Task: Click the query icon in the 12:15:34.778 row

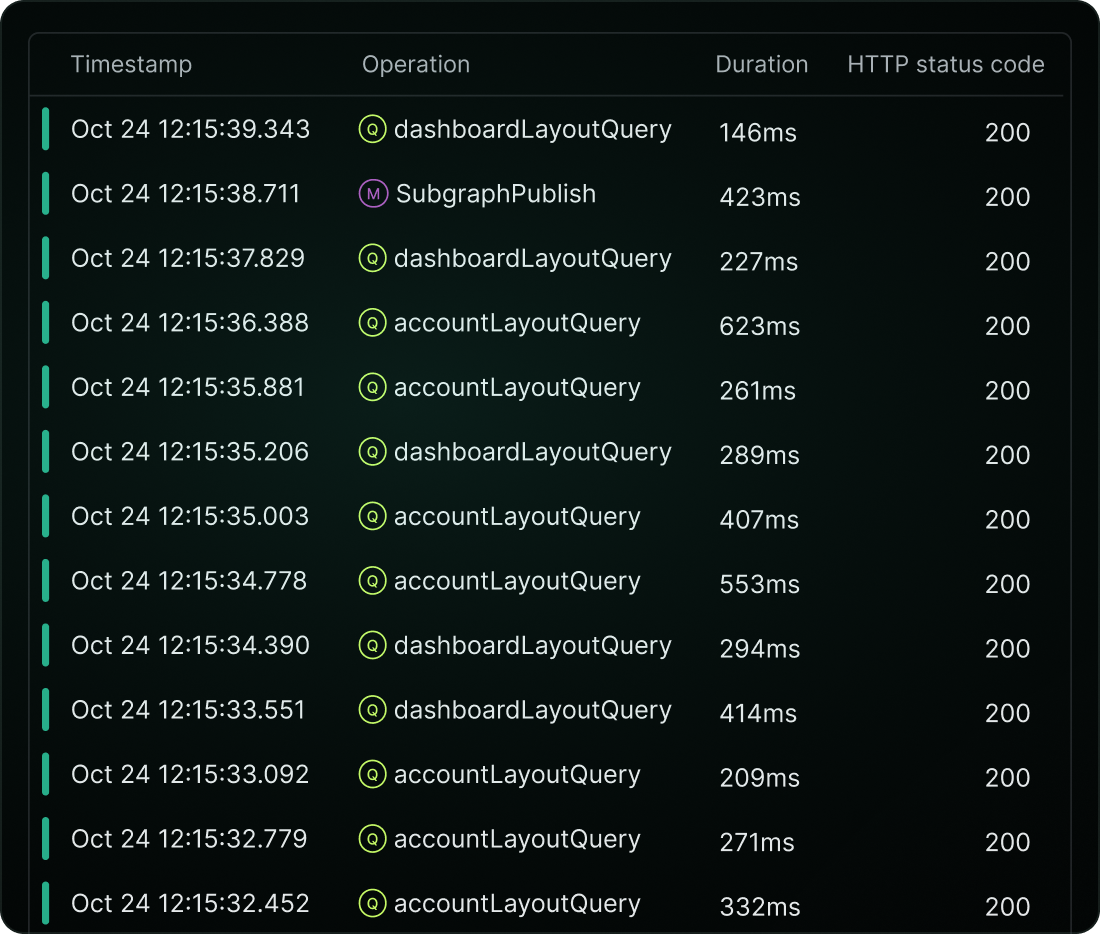Action: pyautogui.click(x=373, y=581)
